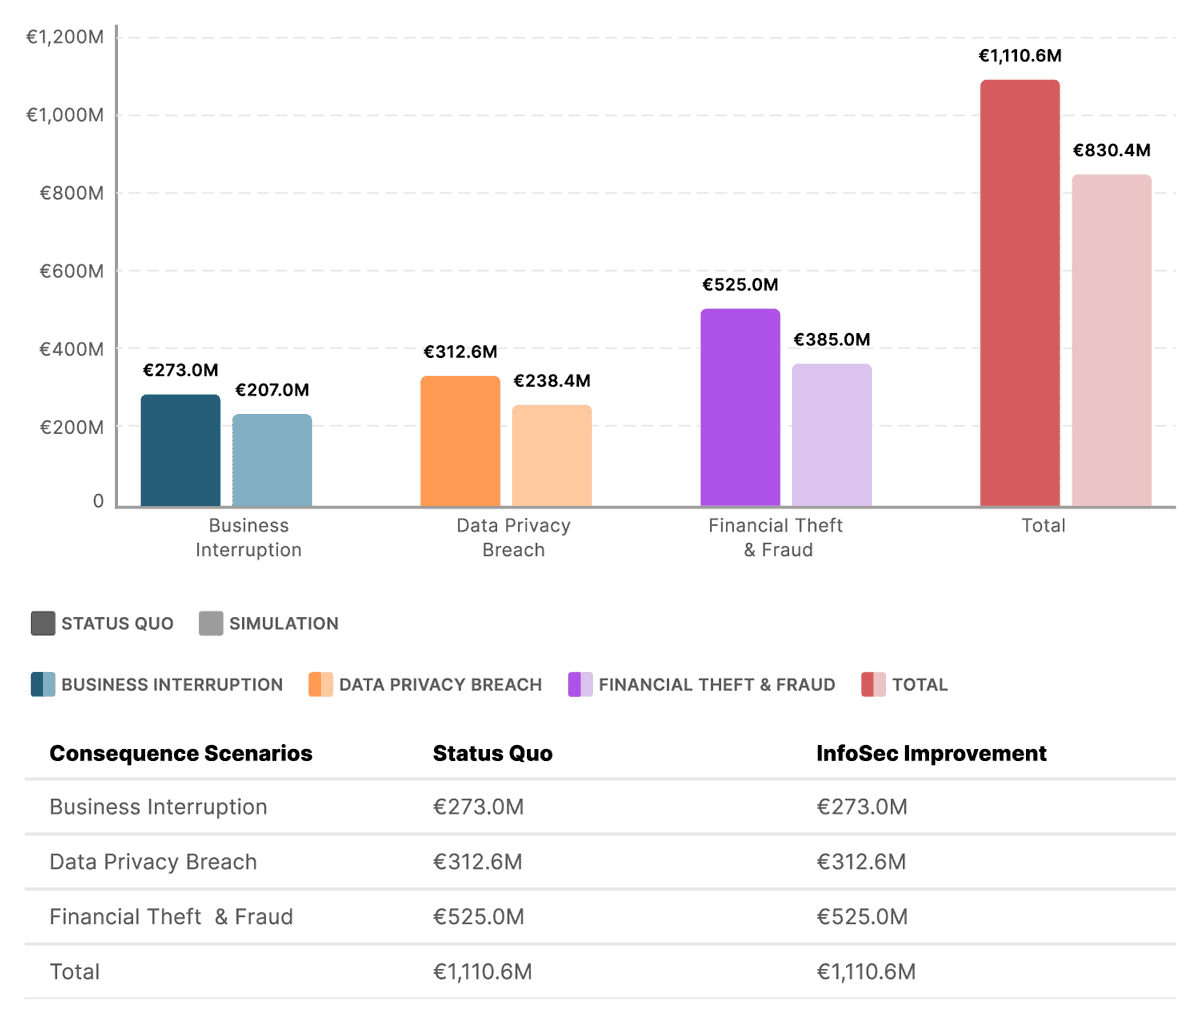Select the dark blue €273.0M bar
This screenshot has height=1023, width=1200.
click(x=180, y=450)
